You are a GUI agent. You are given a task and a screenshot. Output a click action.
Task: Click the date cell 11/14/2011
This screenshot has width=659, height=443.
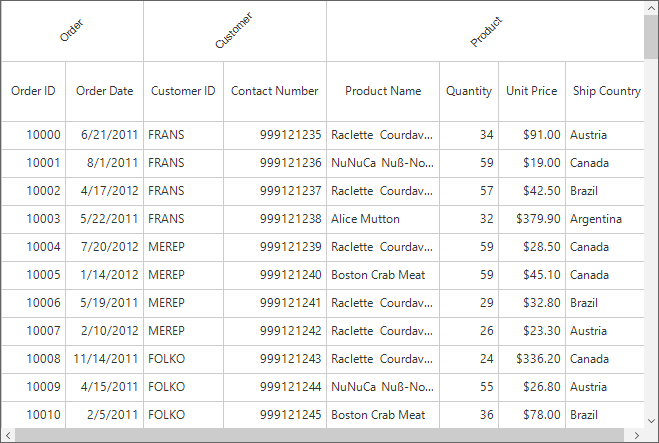point(104,359)
